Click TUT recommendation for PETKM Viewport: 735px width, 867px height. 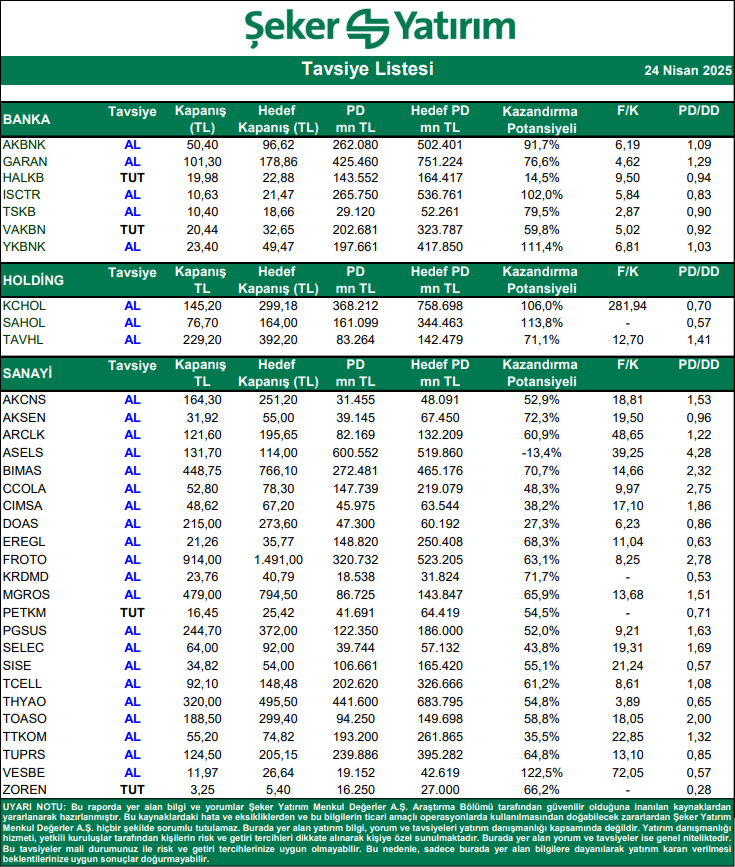(x=132, y=613)
